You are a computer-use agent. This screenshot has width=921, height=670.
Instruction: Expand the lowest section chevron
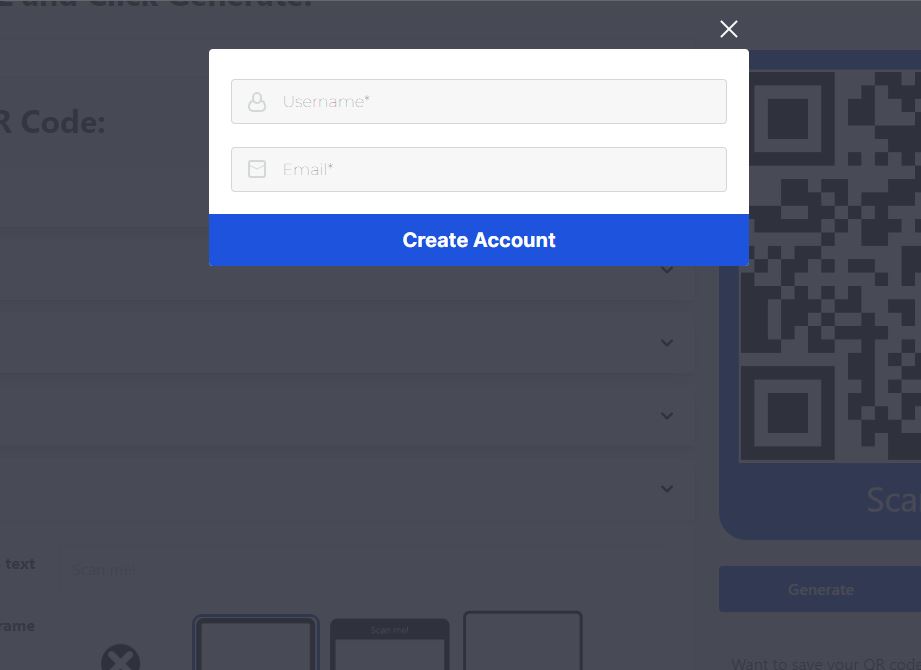point(667,489)
